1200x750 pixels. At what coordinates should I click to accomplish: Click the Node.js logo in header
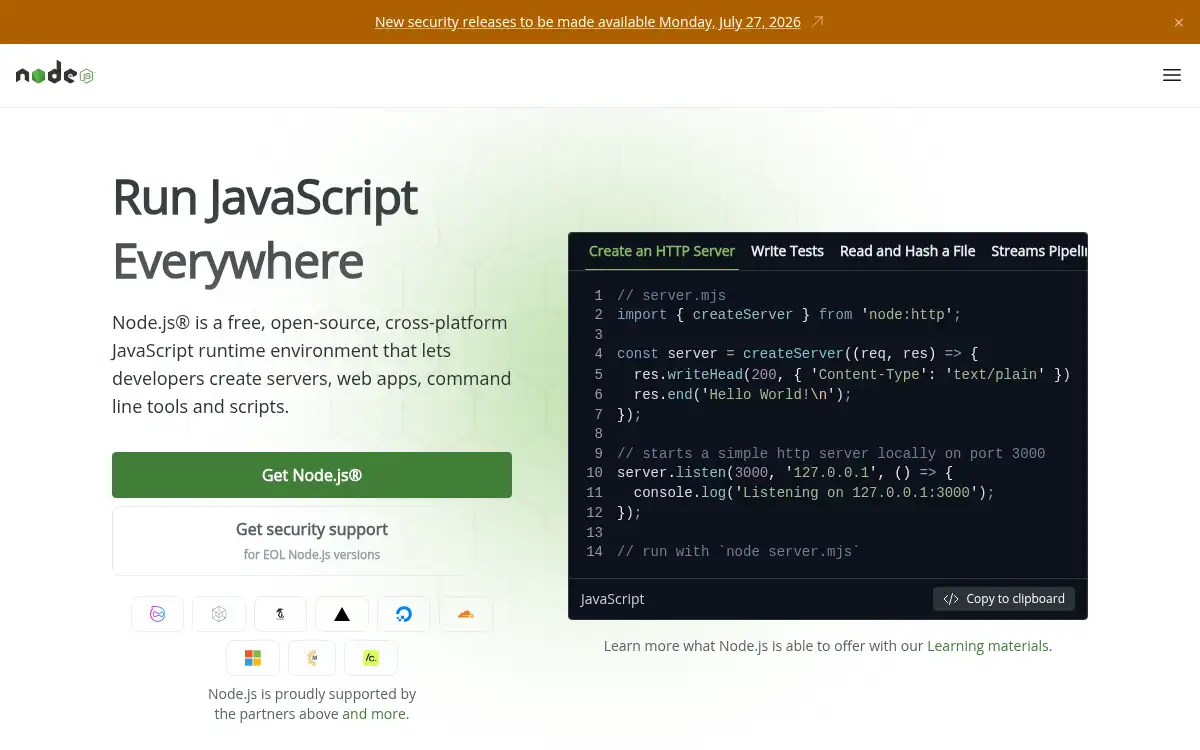click(x=55, y=74)
